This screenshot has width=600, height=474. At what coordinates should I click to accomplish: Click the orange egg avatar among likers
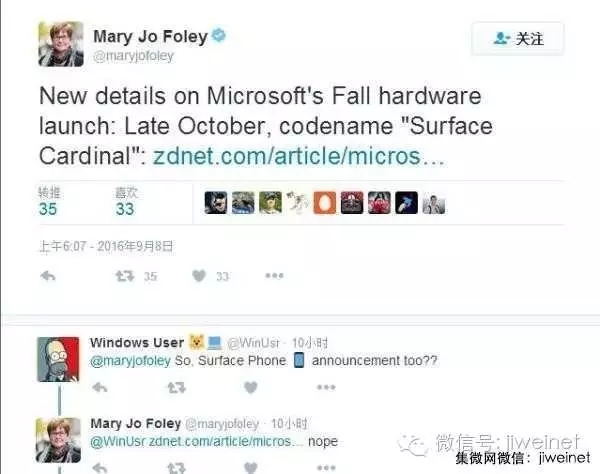point(324,203)
